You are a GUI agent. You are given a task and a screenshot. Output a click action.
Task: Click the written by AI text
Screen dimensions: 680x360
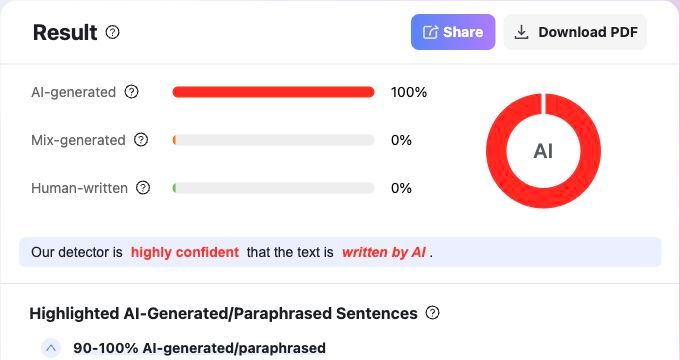click(384, 252)
